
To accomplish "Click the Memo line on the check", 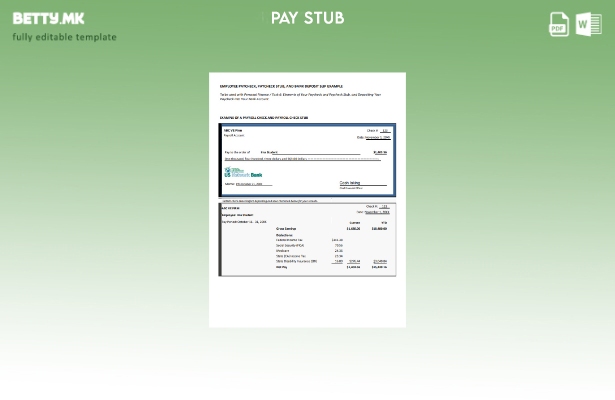I will pyautogui.click(x=245, y=184).
